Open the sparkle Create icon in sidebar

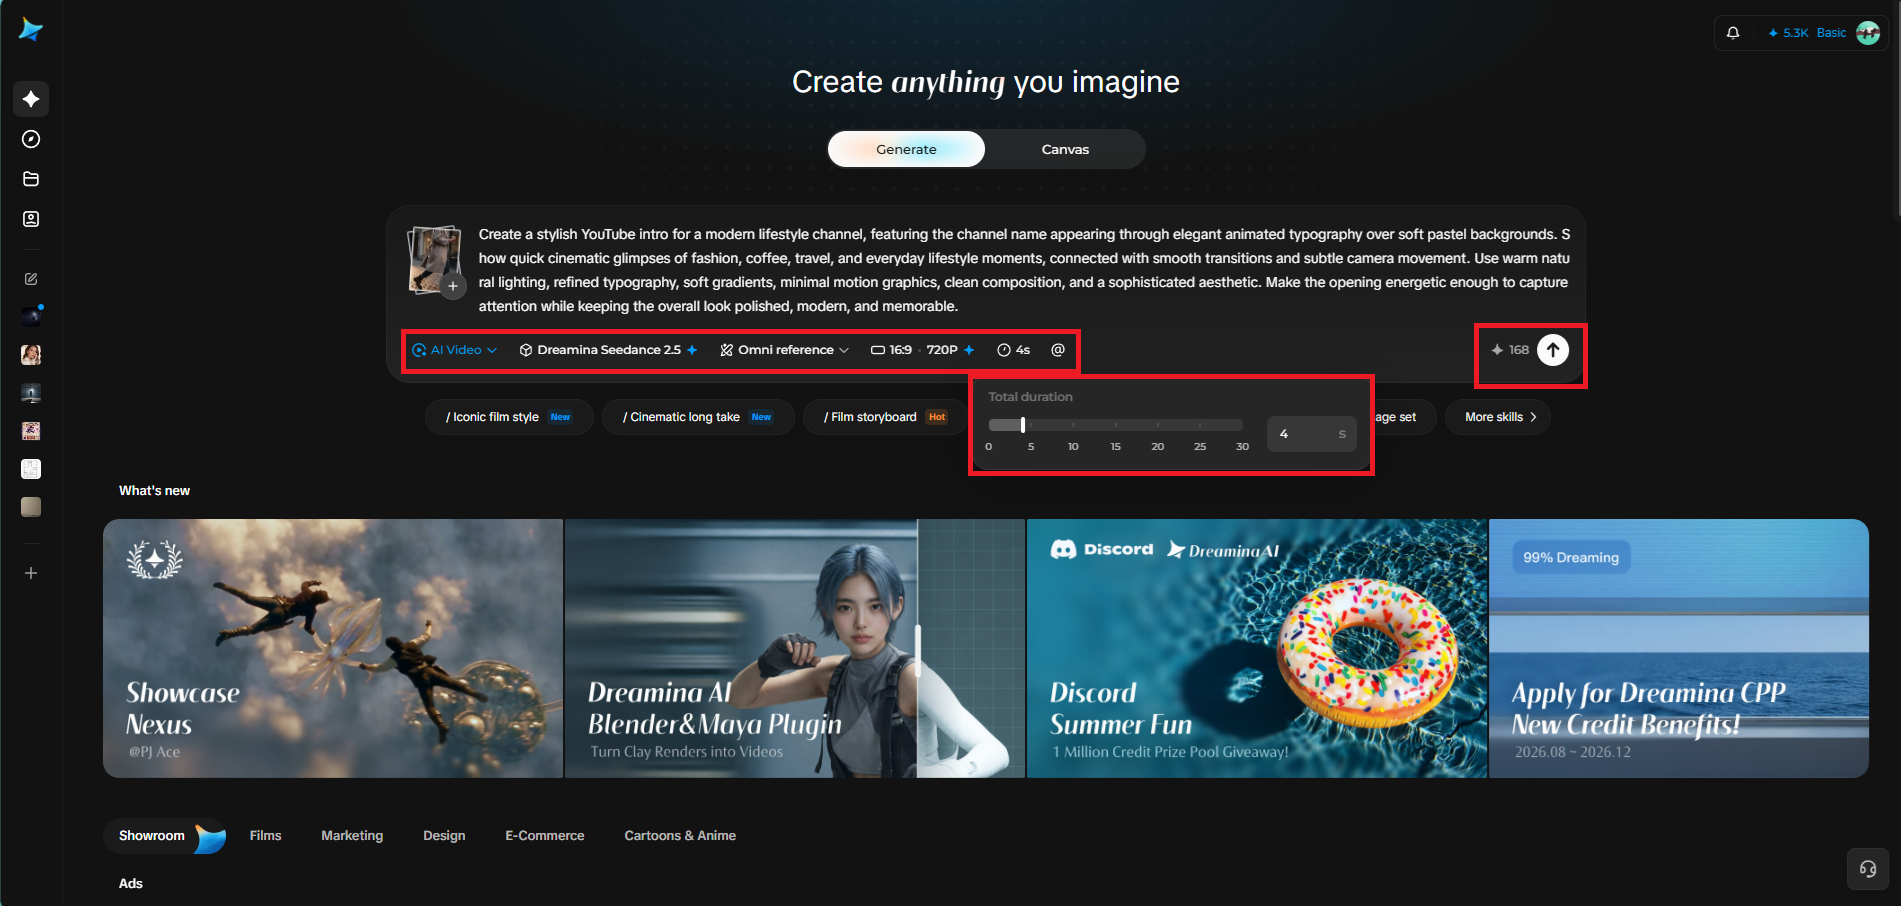31,99
